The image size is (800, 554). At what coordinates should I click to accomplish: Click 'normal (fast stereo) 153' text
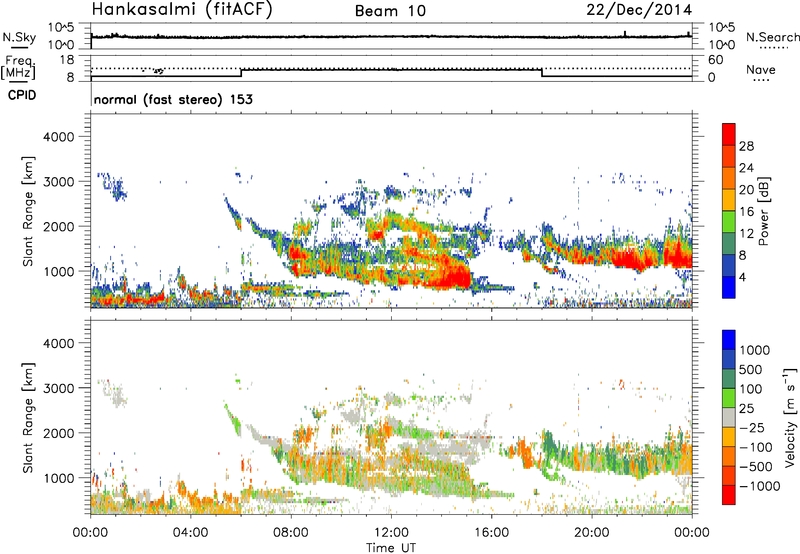[173, 99]
